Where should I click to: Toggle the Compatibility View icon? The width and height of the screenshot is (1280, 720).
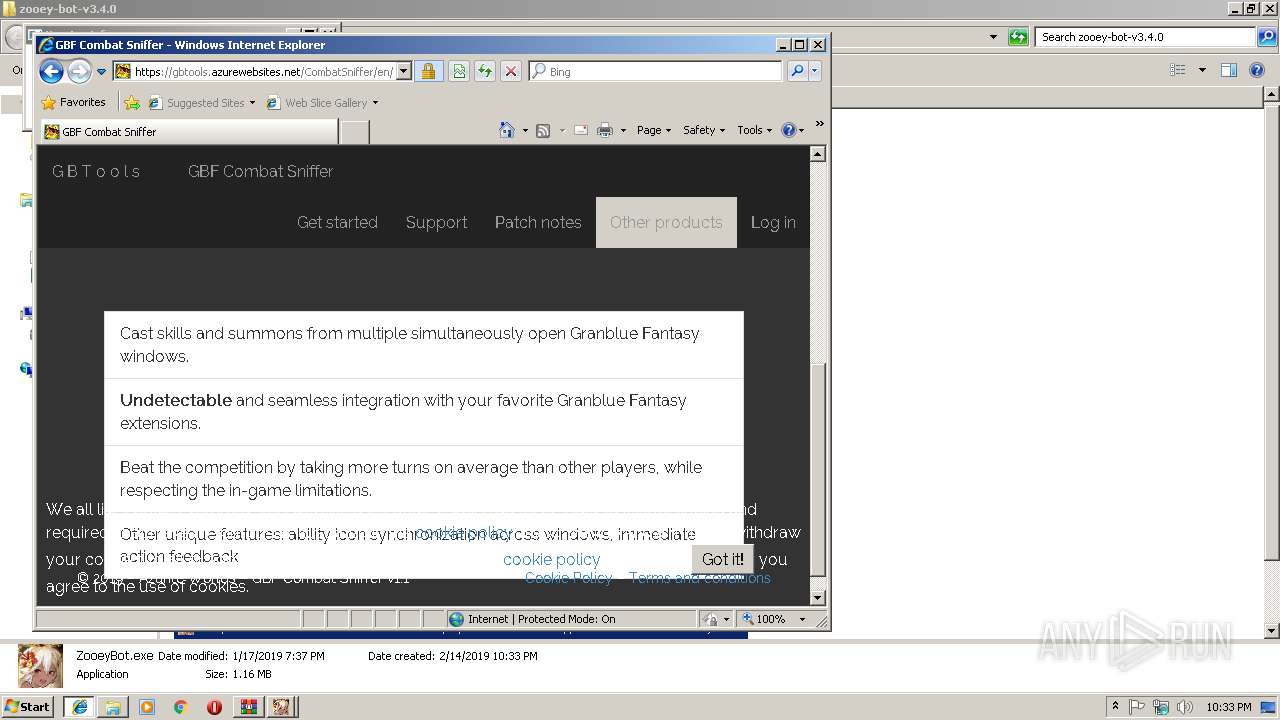pos(458,71)
